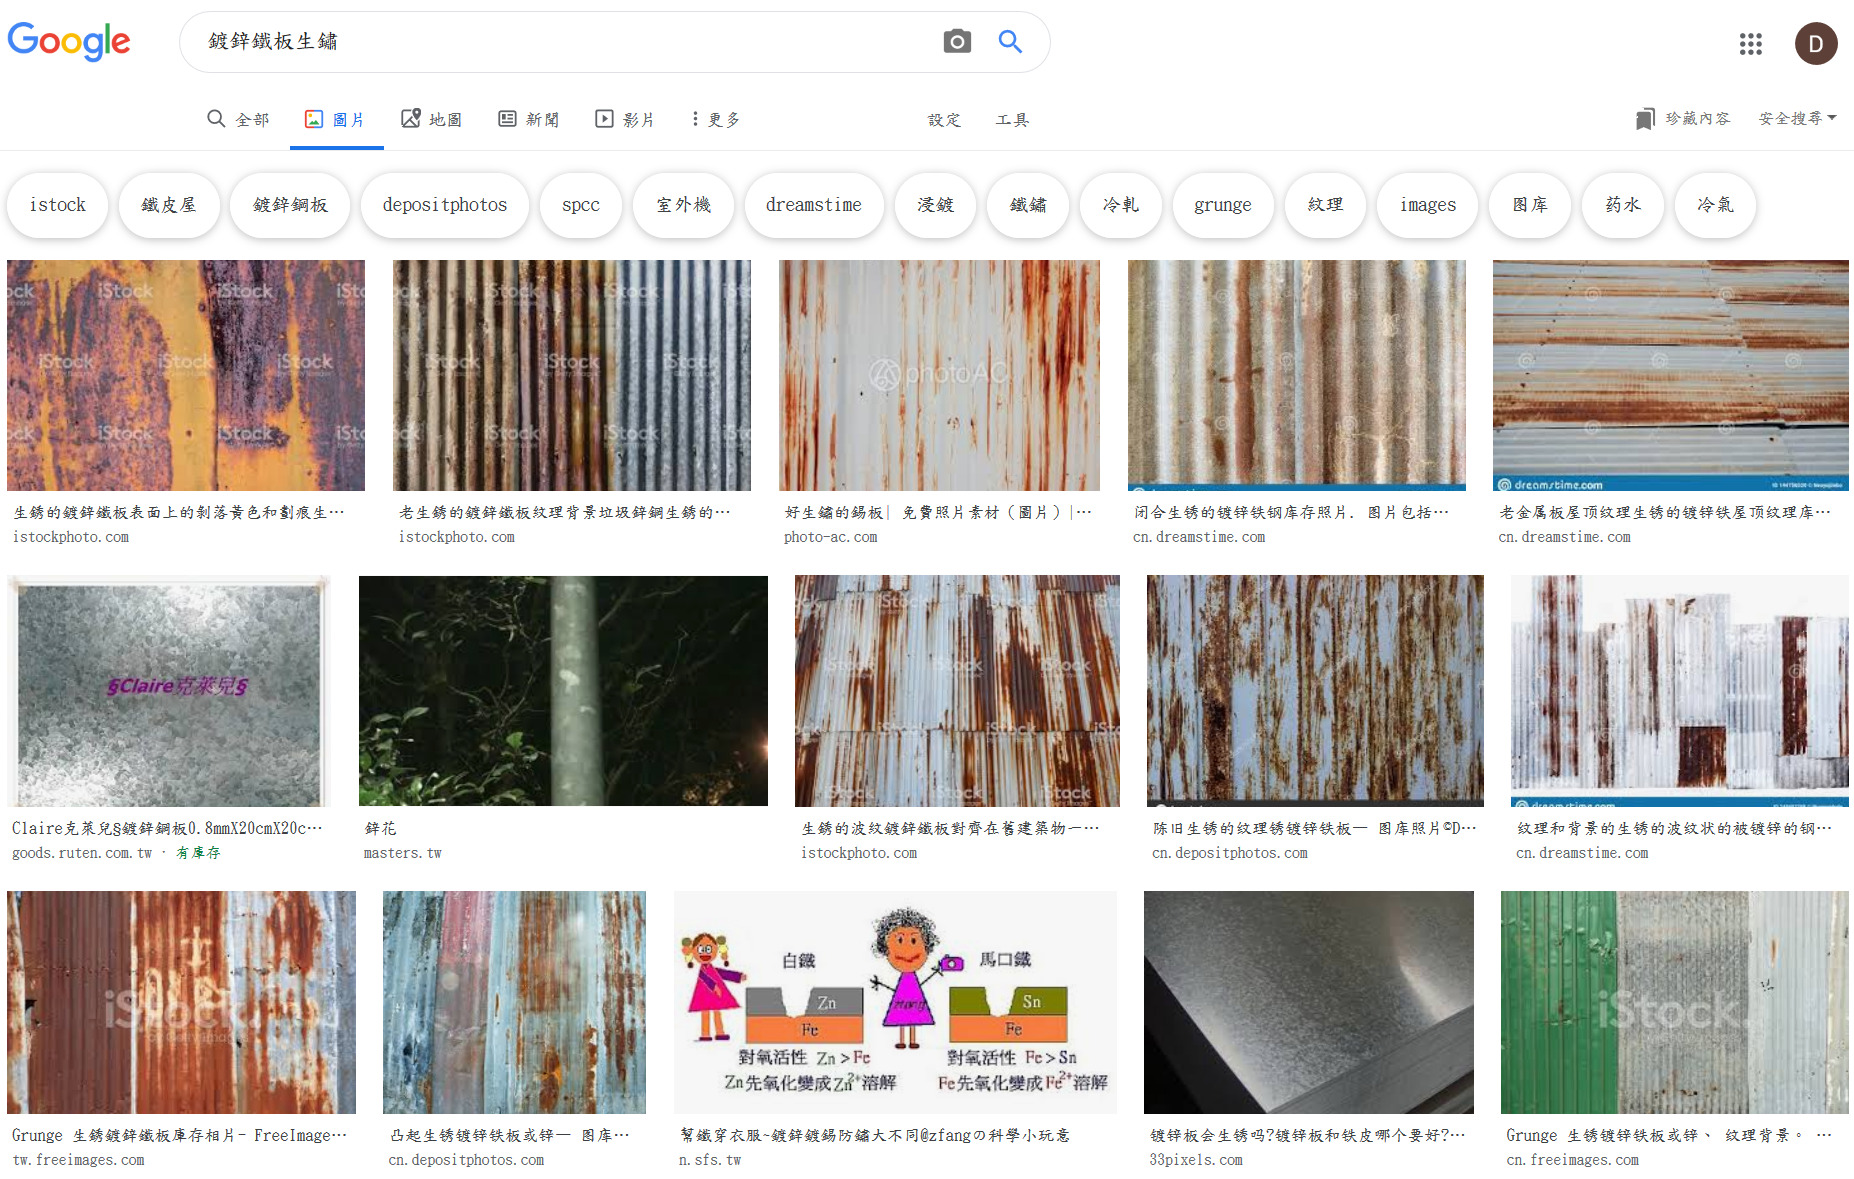
Task: Filter by the istock chip
Action: [58, 205]
